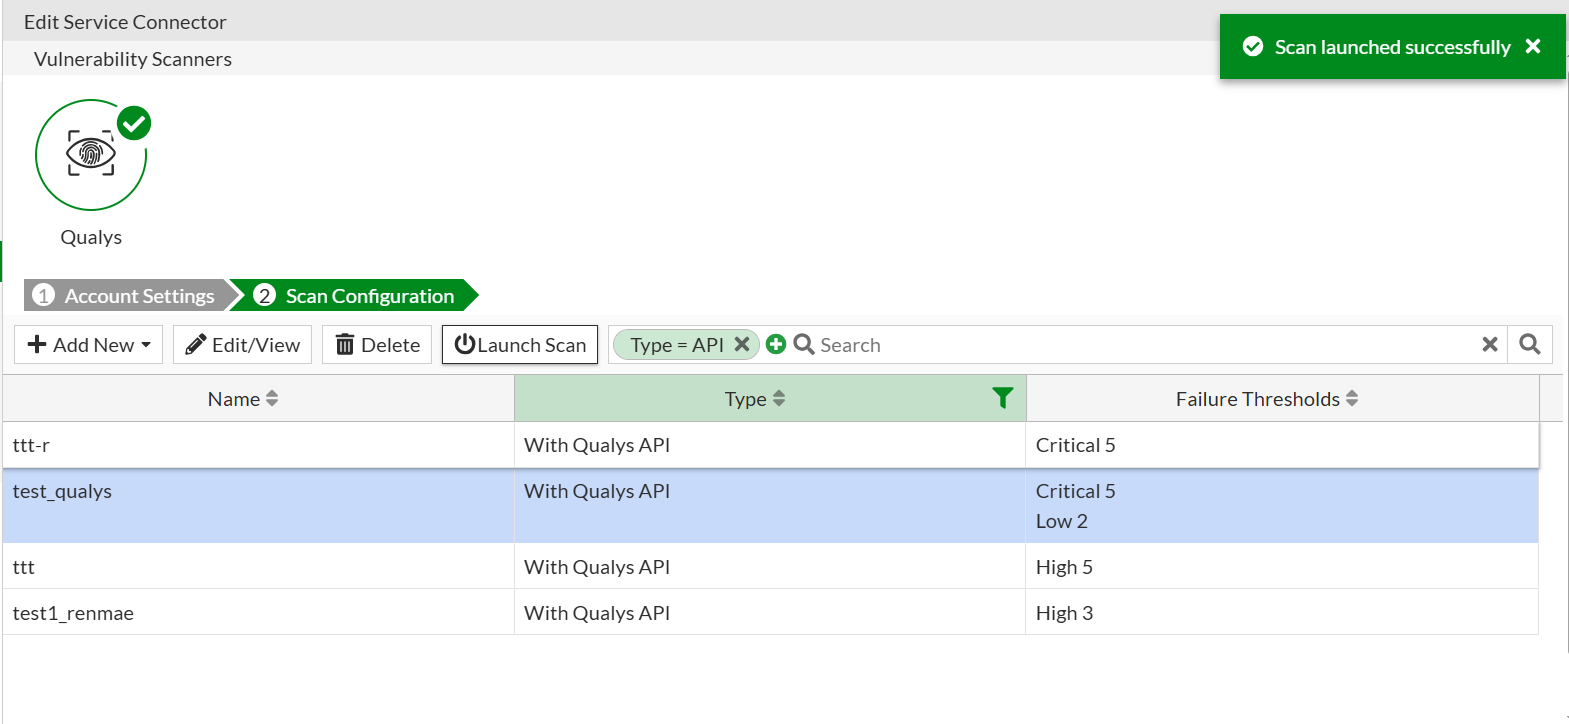This screenshot has height=724, width=1569.
Task: Select the ttt-r scan row
Action: pyautogui.click(x=258, y=445)
